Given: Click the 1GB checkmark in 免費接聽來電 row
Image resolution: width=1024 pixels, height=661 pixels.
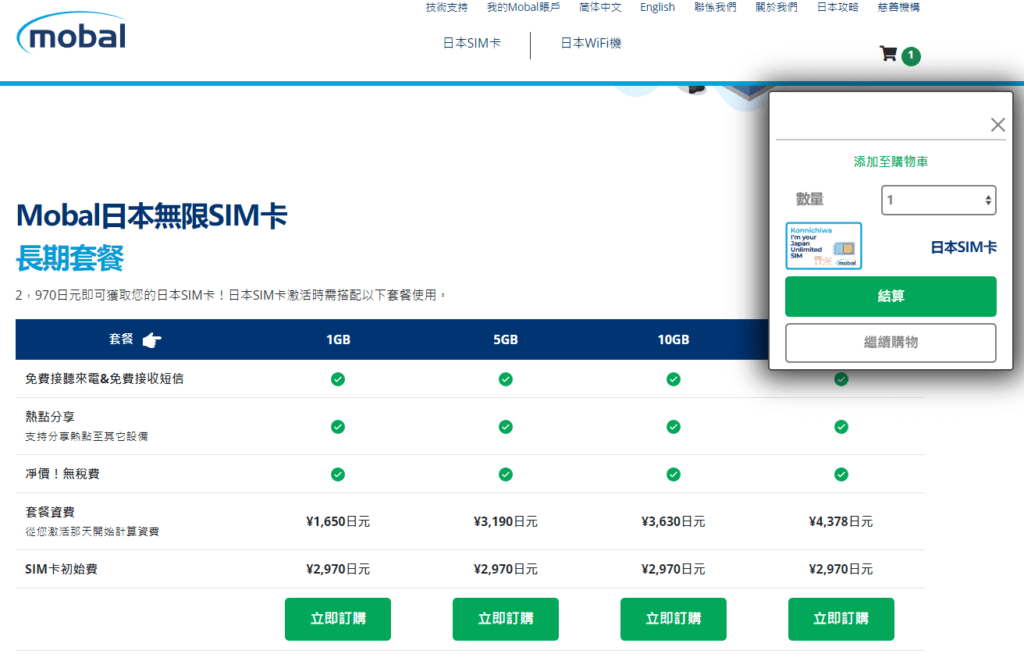Looking at the screenshot, I should 338,379.
